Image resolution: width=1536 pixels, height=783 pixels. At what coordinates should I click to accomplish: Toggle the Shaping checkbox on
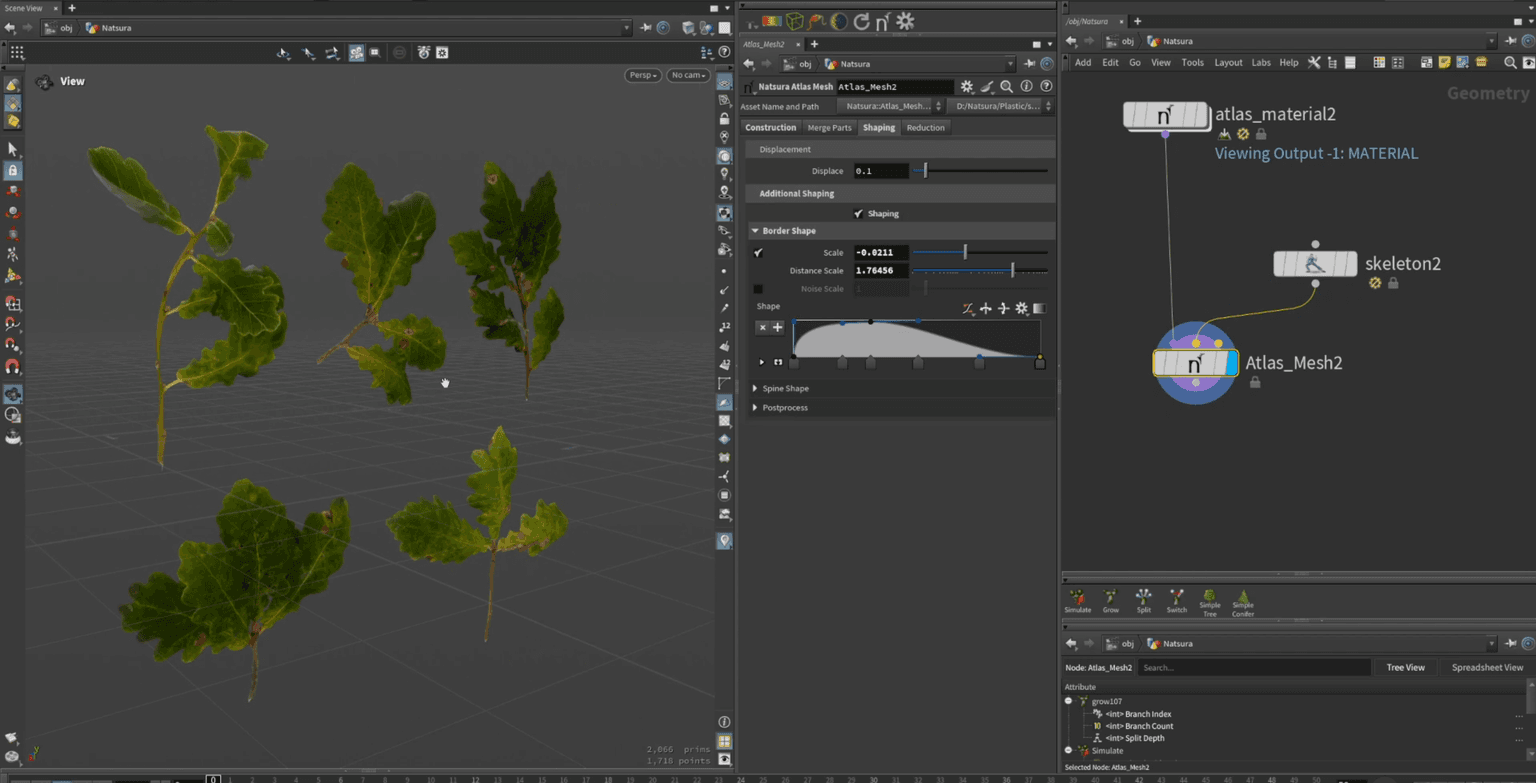pos(857,213)
